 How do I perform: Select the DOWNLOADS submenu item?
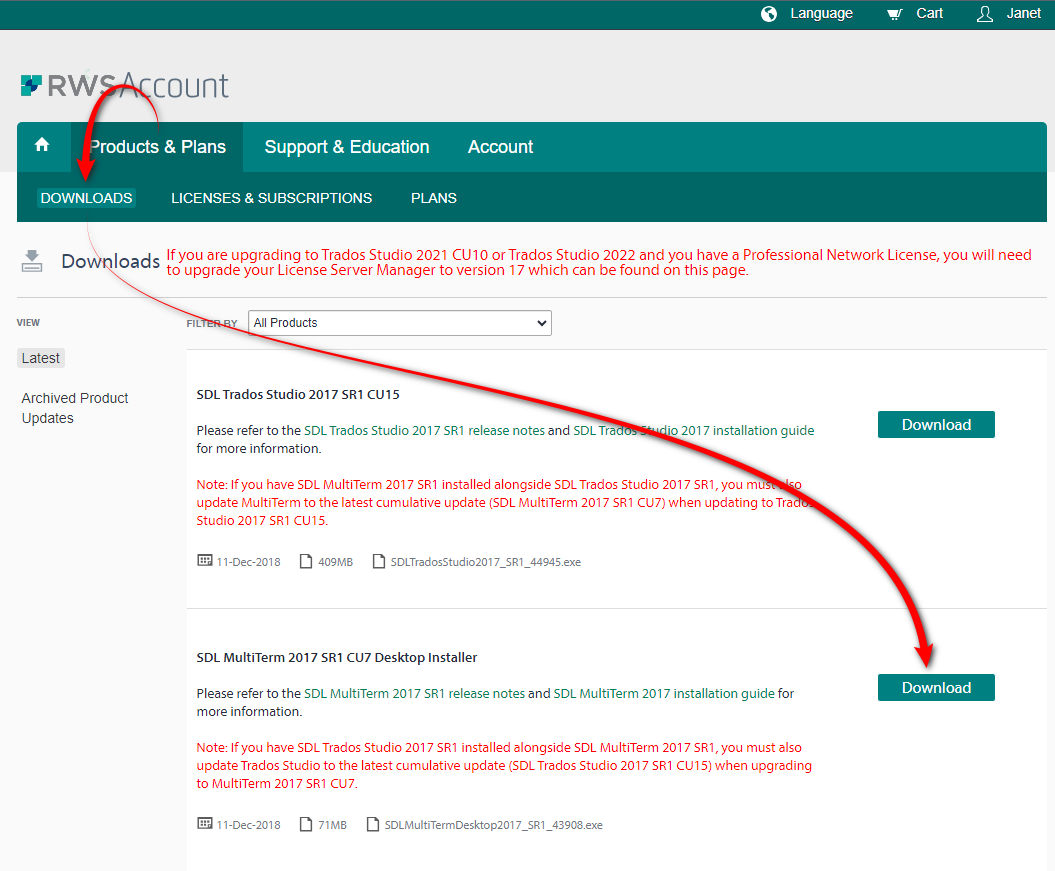86,198
